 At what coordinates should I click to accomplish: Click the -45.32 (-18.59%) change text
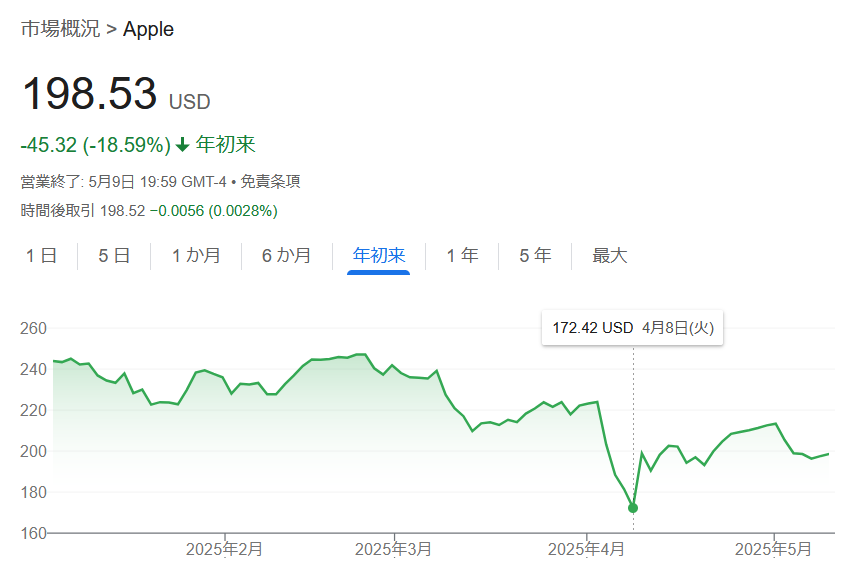(95, 145)
